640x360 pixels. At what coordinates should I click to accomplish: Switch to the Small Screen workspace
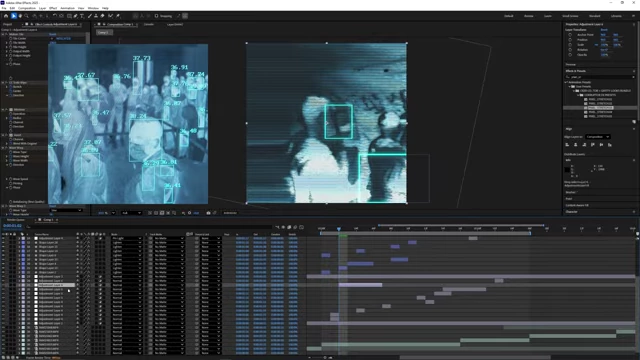point(570,16)
